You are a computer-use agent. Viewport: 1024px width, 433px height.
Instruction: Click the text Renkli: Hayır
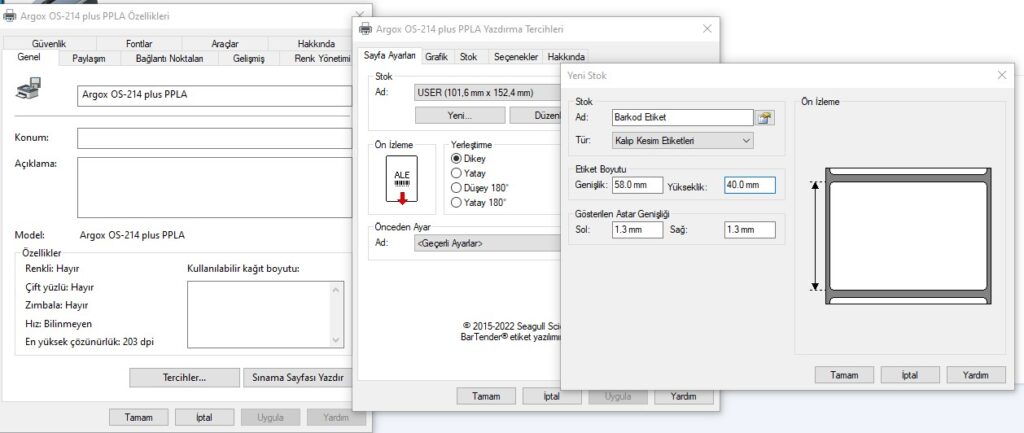(x=52, y=268)
